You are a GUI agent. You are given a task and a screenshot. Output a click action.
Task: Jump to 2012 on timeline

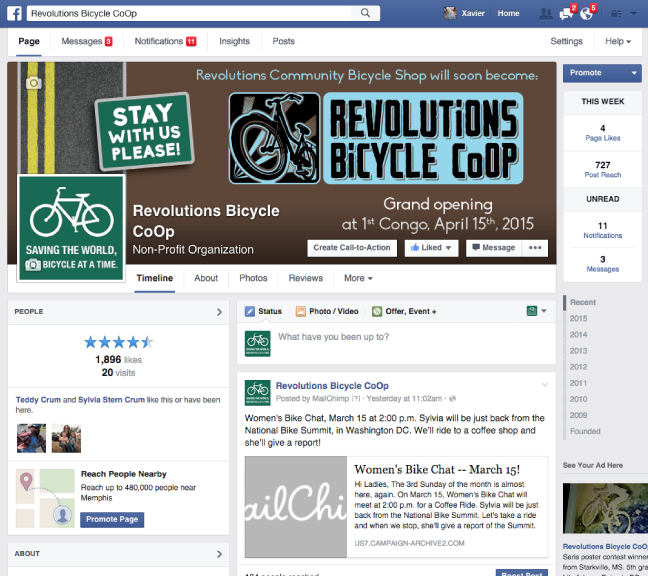coord(578,367)
